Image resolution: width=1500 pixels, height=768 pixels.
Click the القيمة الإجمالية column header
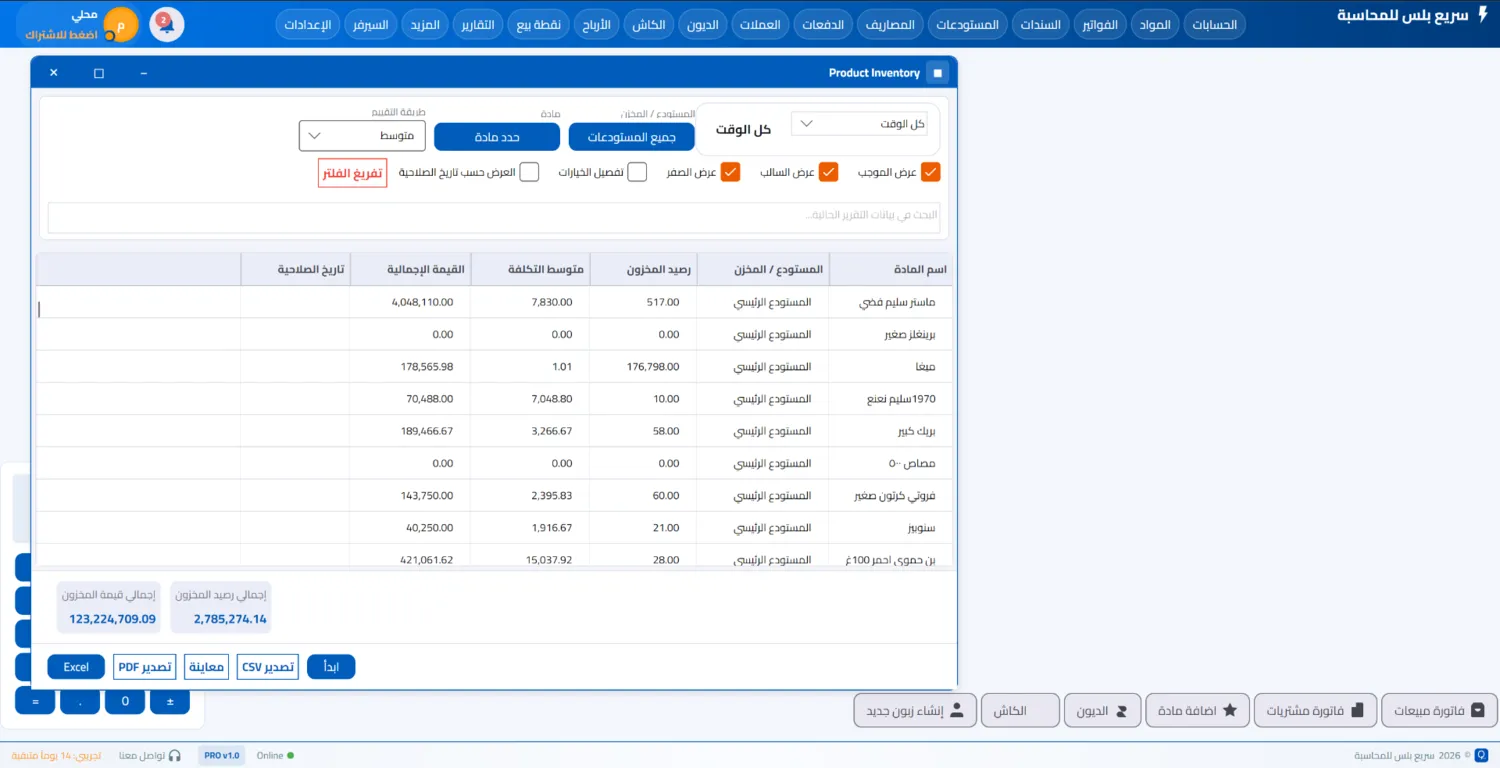pos(410,270)
